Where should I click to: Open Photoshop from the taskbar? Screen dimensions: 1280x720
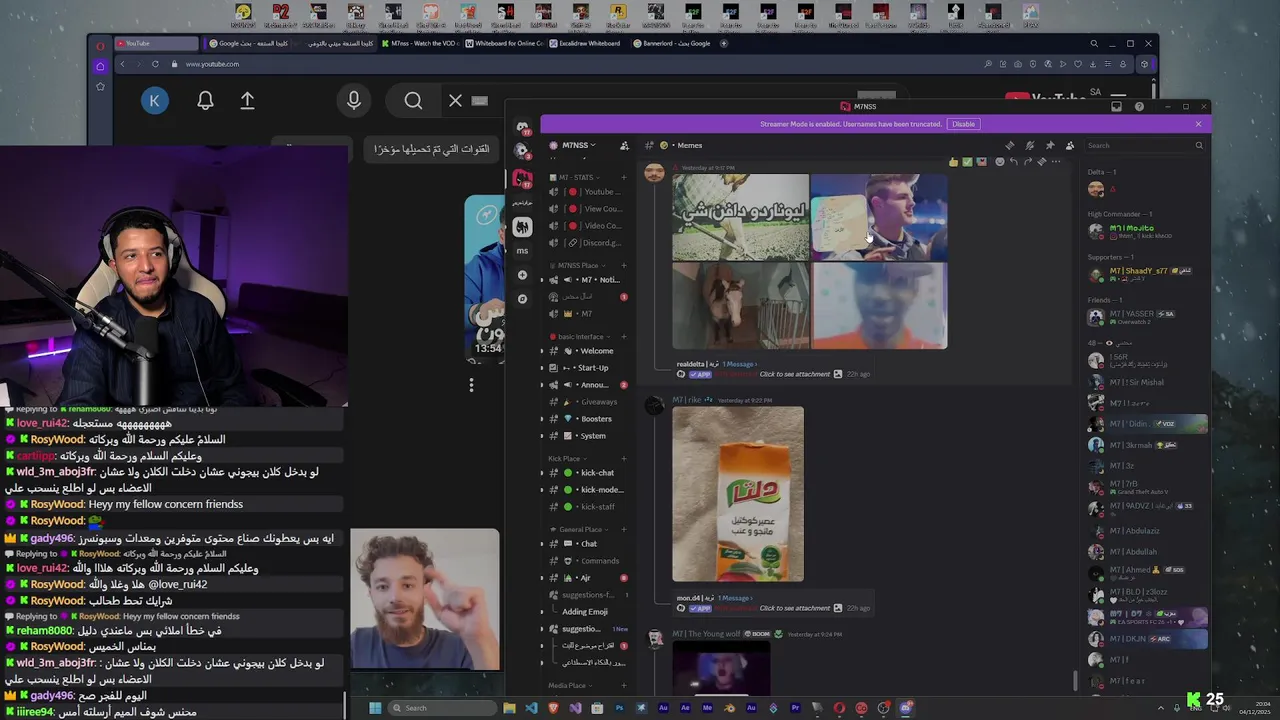click(x=619, y=708)
